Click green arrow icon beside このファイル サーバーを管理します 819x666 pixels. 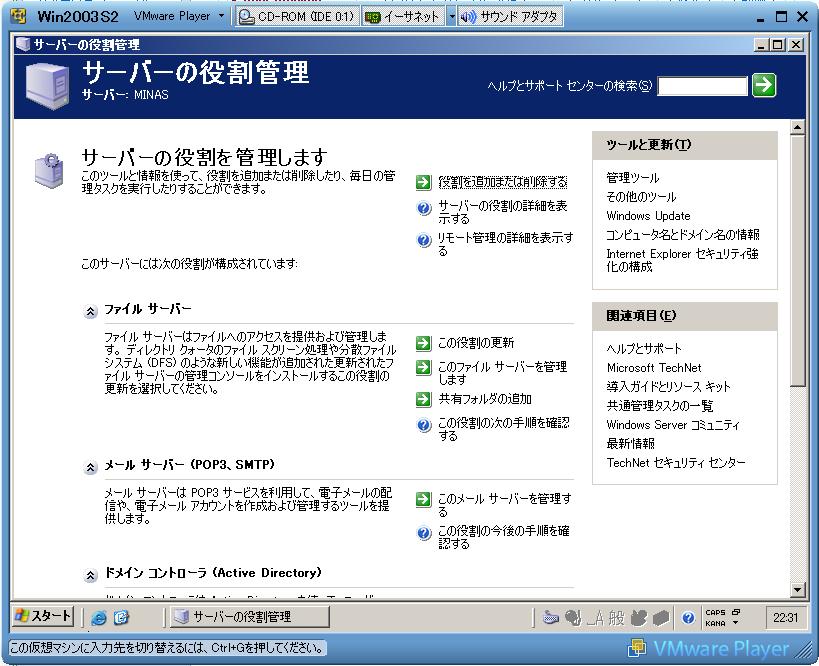tap(424, 367)
